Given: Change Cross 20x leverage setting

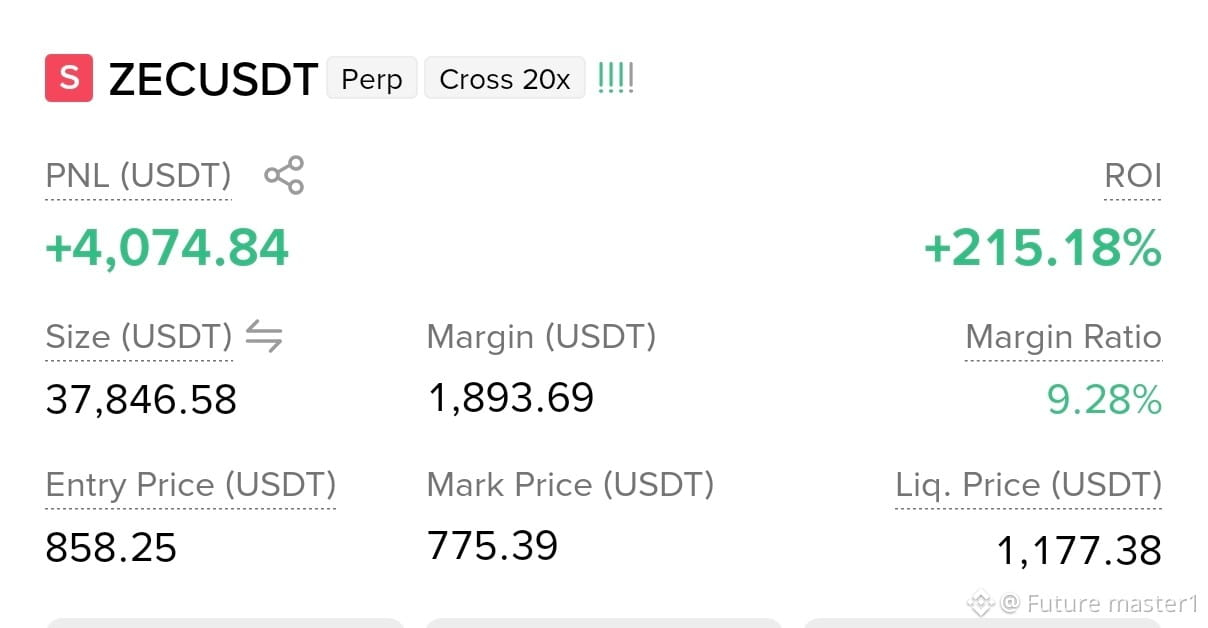Looking at the screenshot, I should point(505,79).
